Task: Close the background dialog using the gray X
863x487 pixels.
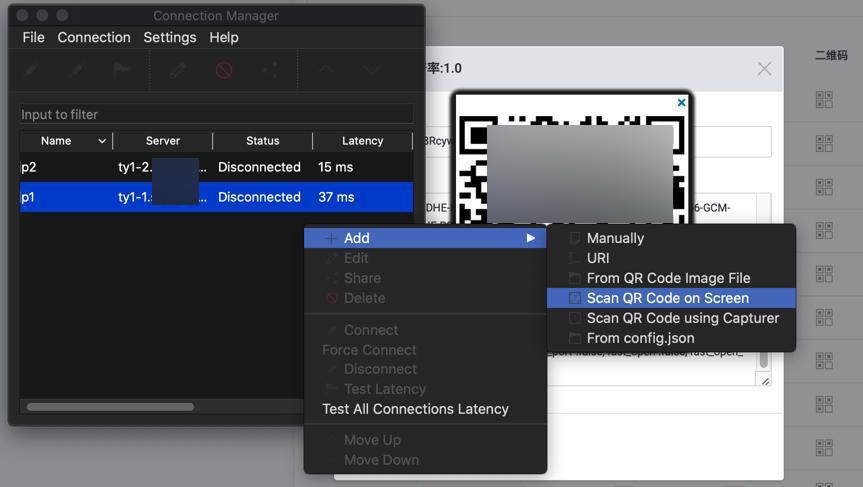Action: pos(764,69)
